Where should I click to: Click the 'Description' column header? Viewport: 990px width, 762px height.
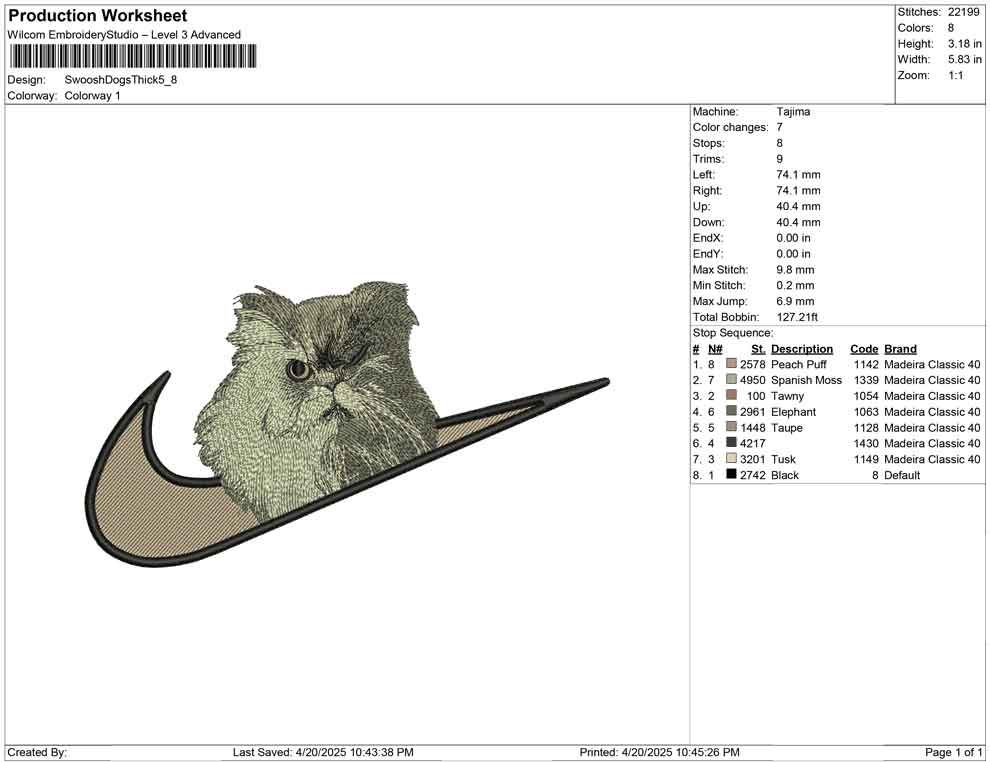pyautogui.click(x=802, y=349)
